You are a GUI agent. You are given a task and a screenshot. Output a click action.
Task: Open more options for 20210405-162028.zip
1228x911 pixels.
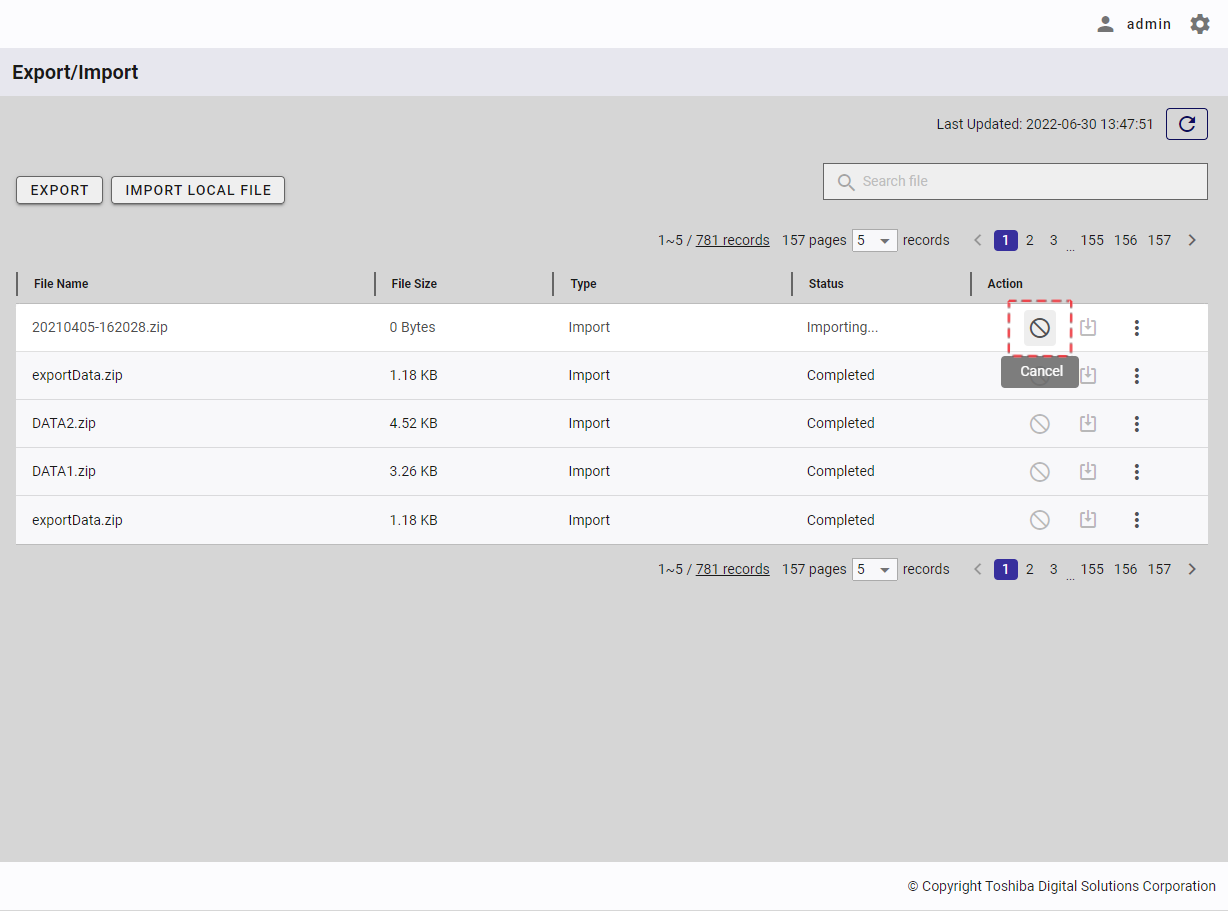[1136, 328]
